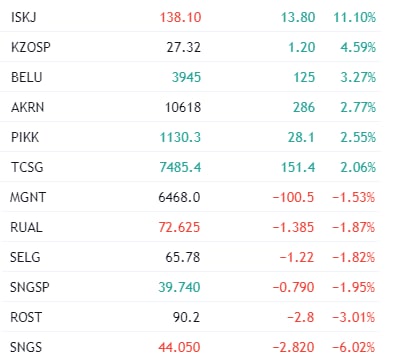
Task: Select the BELU ticker
Action: (x=27, y=77)
